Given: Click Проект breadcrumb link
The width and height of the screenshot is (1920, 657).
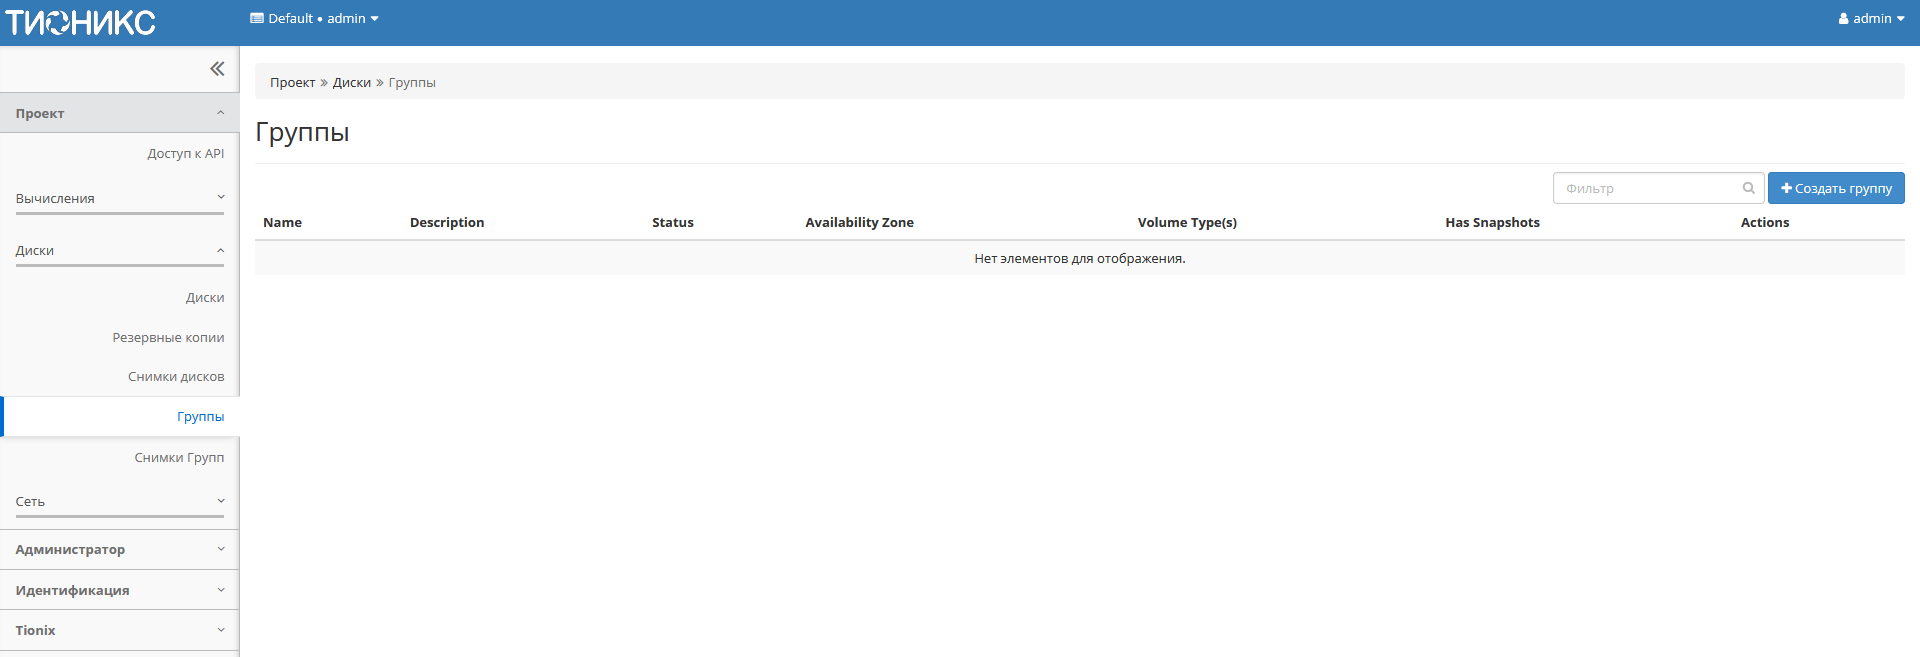Looking at the screenshot, I should (x=292, y=83).
